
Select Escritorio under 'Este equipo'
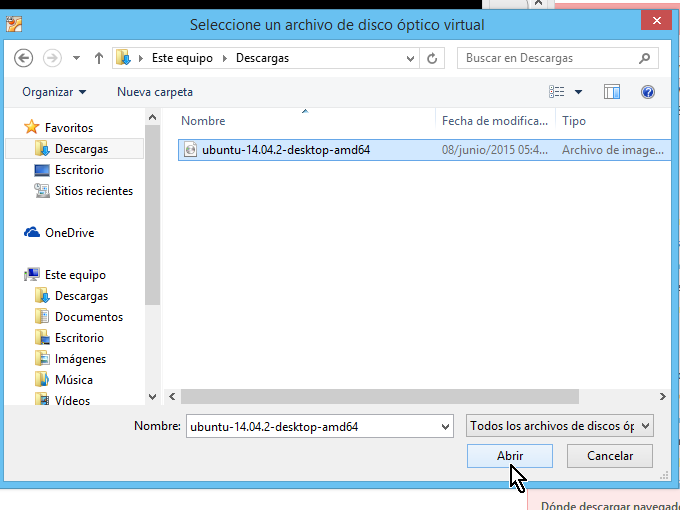[79, 338]
